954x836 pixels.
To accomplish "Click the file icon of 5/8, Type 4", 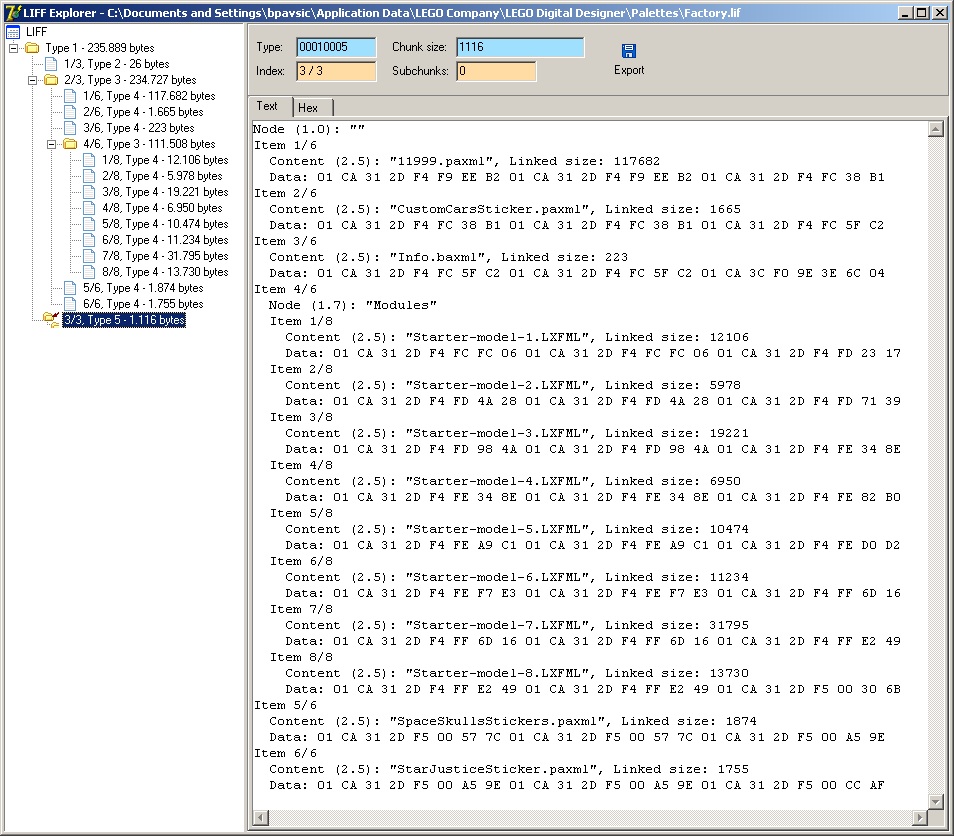I will [89, 224].
